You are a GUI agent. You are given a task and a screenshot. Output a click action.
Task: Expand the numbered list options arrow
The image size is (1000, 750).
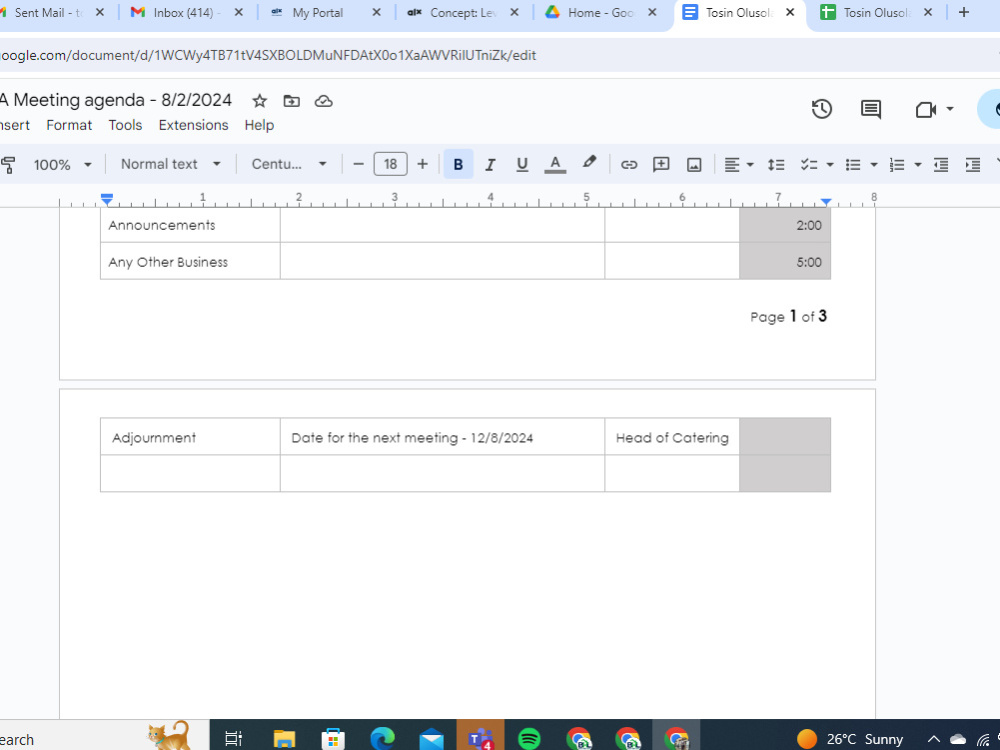pyautogui.click(x=918, y=165)
